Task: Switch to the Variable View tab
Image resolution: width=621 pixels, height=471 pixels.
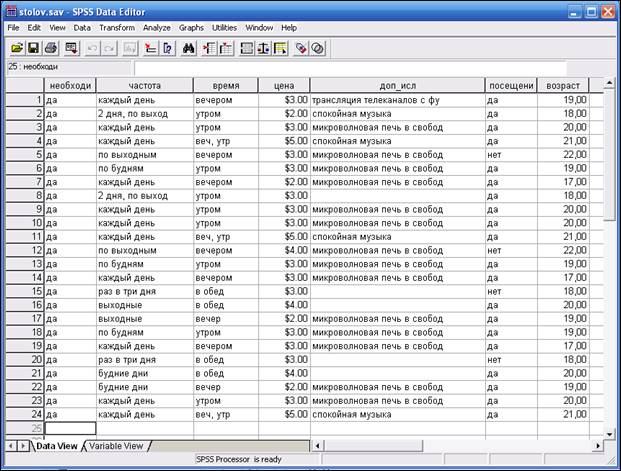Action: pyautogui.click(x=117, y=446)
